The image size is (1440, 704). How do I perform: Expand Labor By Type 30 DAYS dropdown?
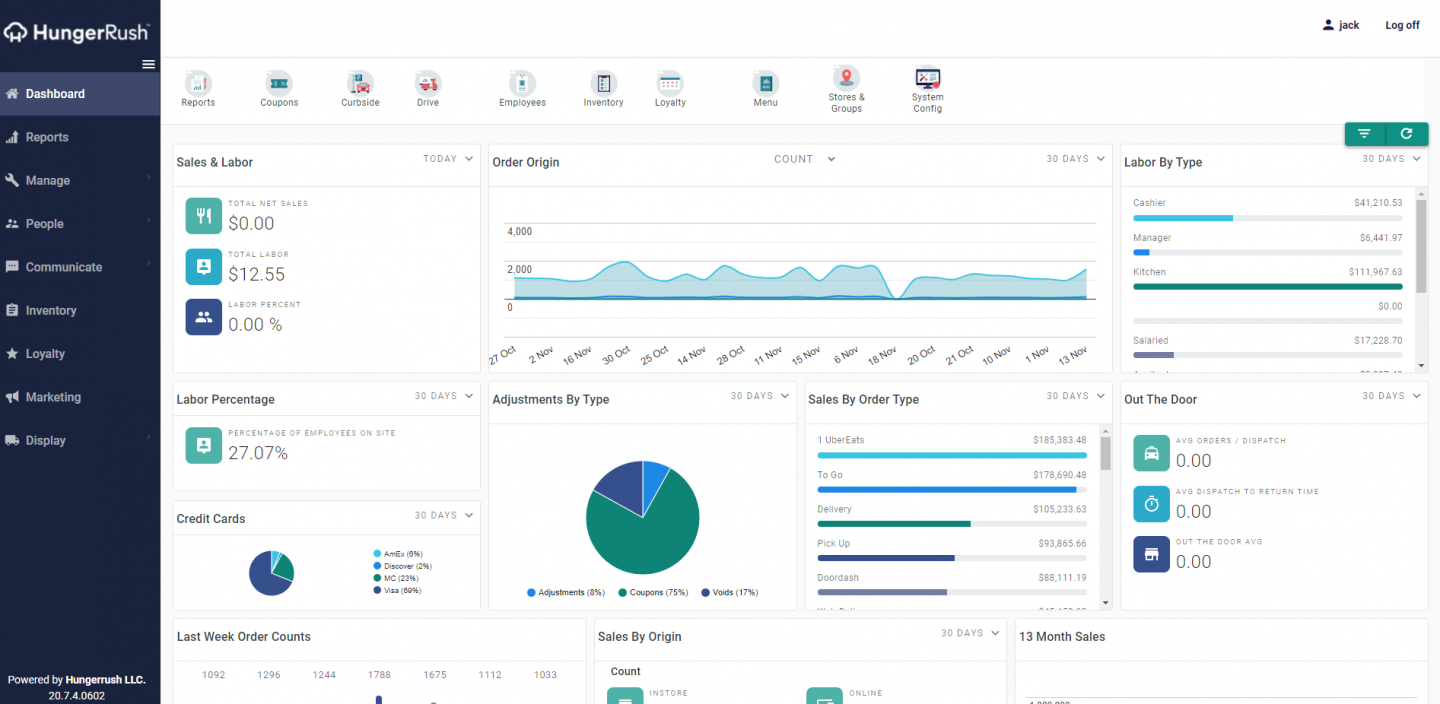coord(1390,159)
